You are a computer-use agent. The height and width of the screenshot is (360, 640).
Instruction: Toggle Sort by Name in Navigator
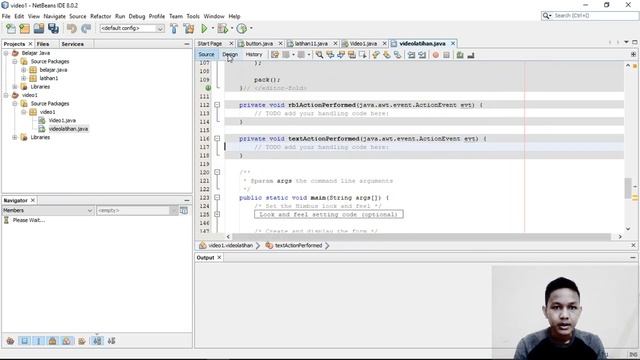click(x=97, y=341)
